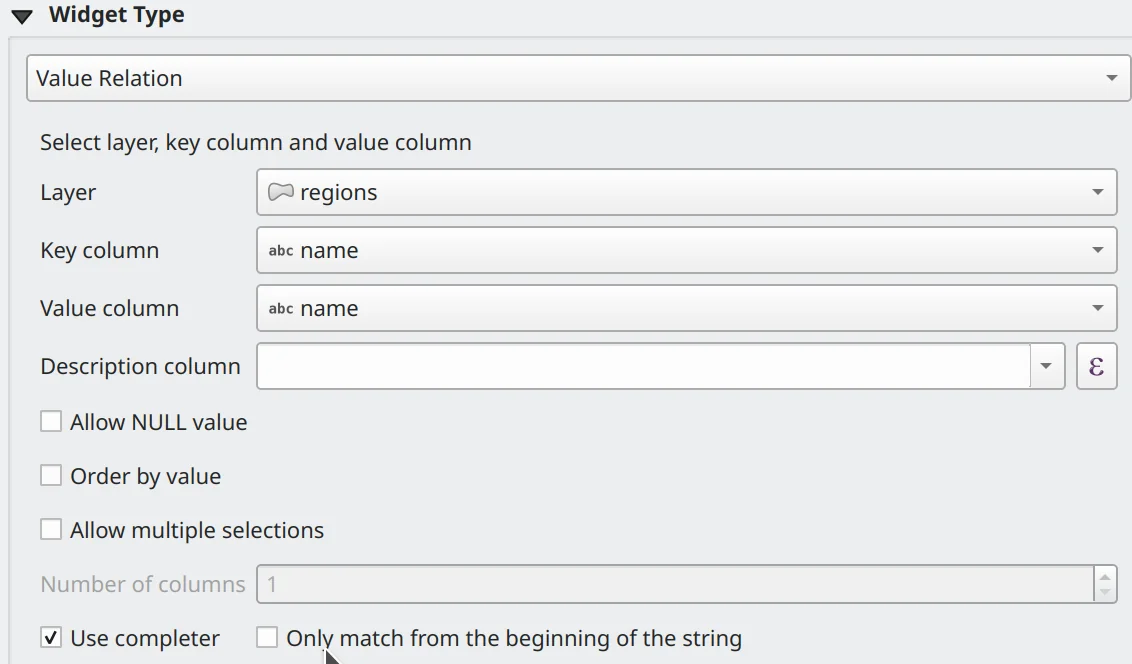The image size is (1132, 664).
Task: Open the Value Relation widget type dropdown
Action: 1111,78
